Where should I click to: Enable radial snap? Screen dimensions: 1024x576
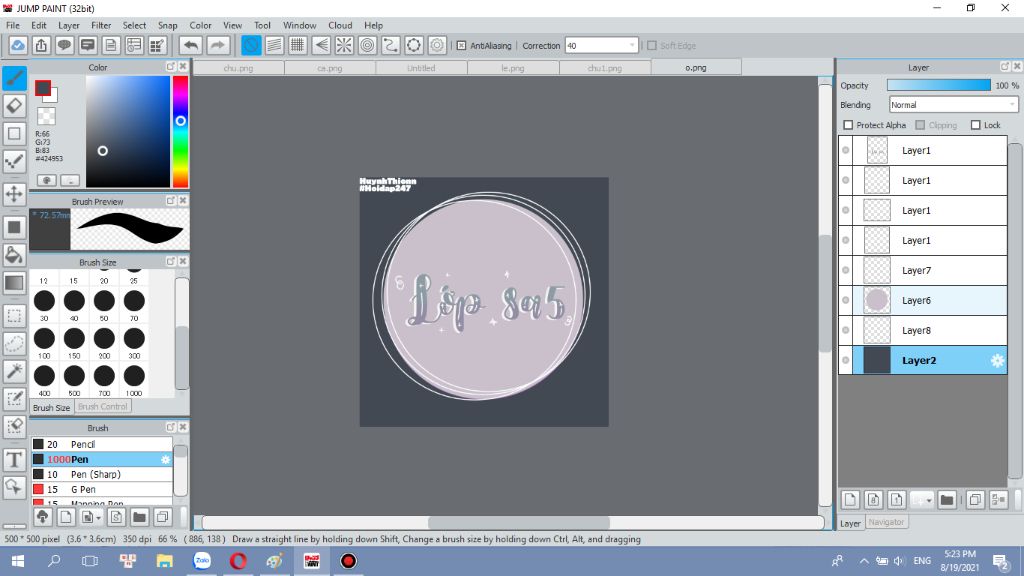[x=344, y=45]
